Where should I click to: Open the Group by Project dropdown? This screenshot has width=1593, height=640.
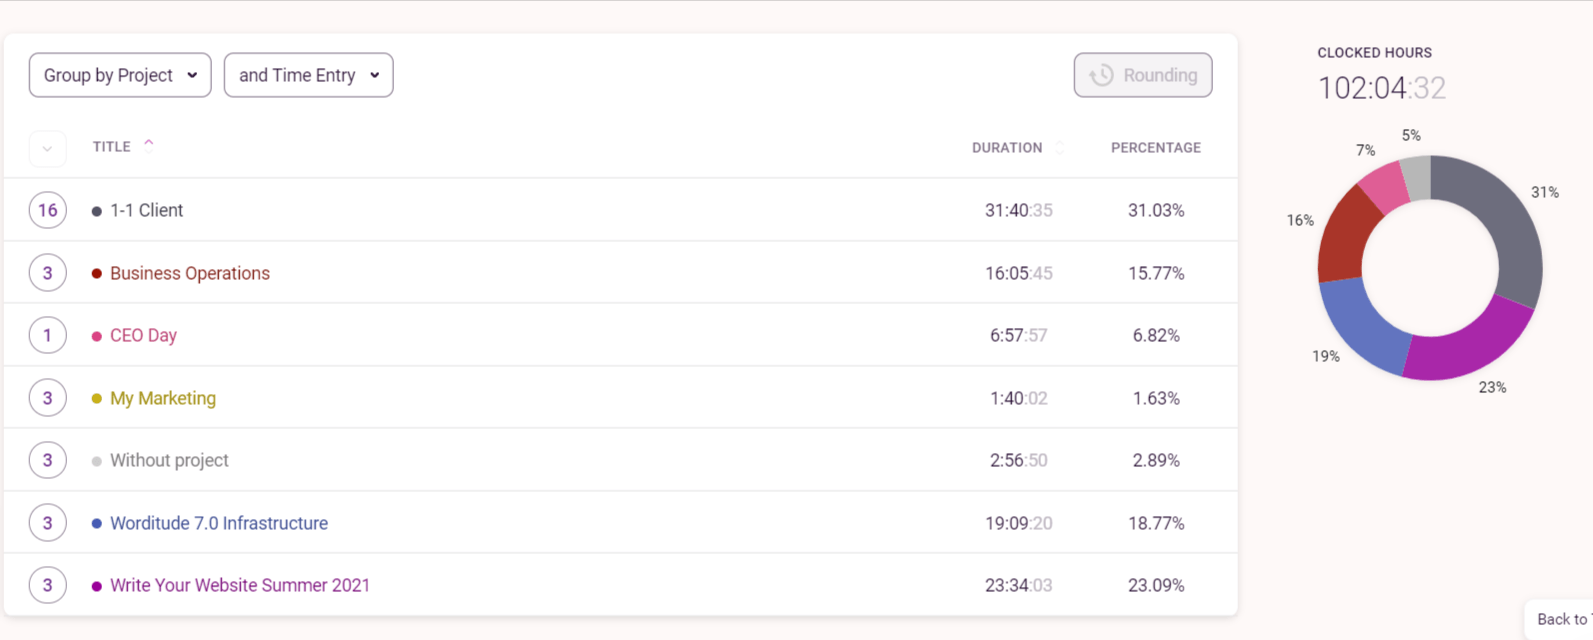tap(120, 75)
